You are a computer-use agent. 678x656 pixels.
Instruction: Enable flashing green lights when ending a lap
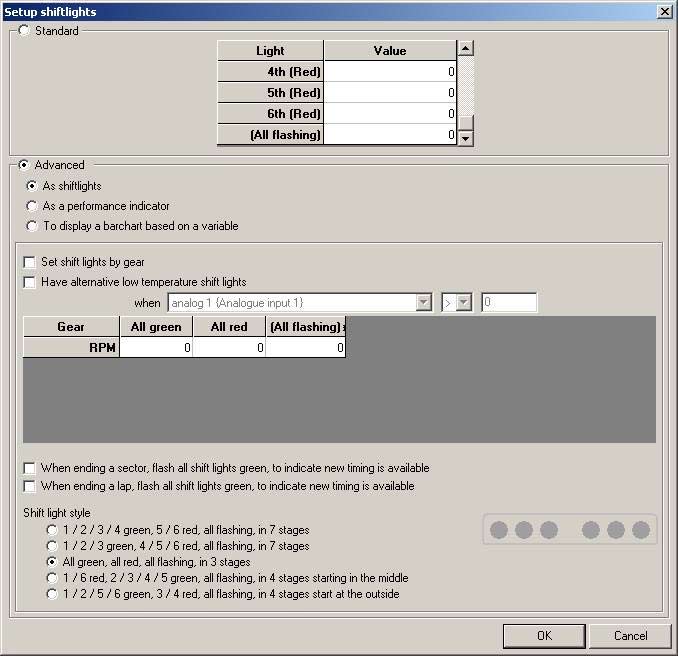coord(30,486)
